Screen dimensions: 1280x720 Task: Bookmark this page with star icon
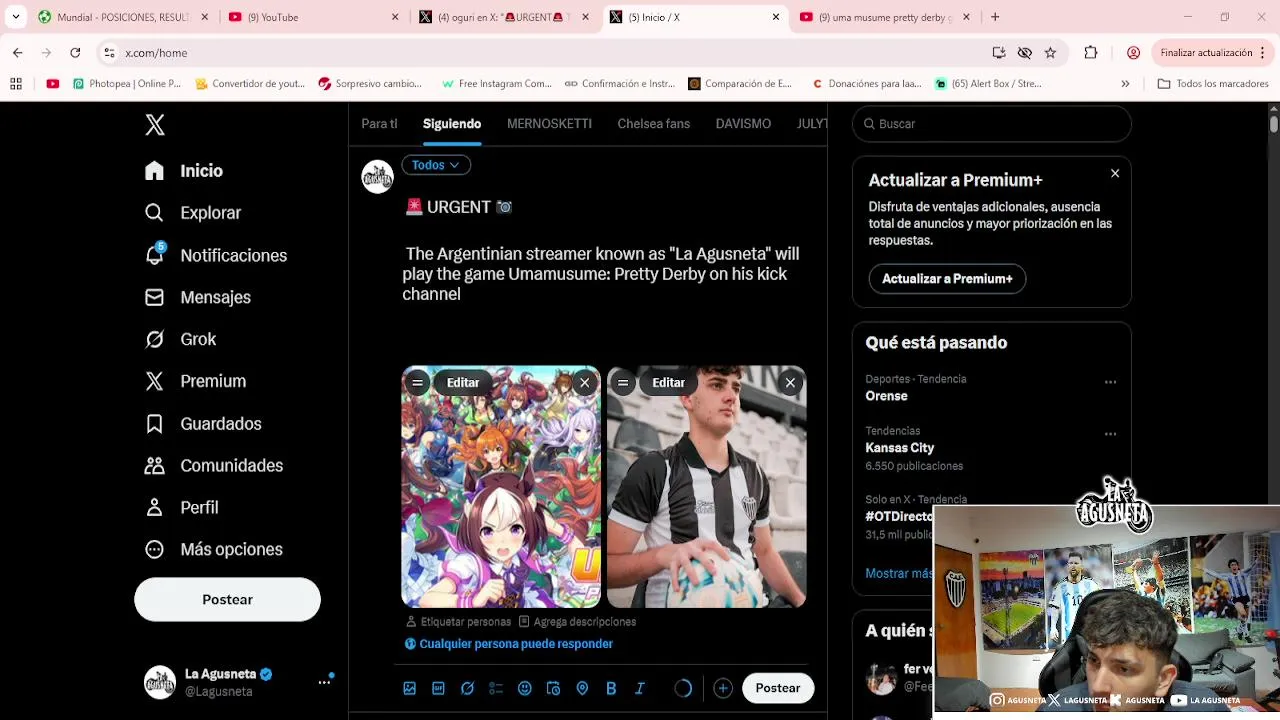(x=1050, y=53)
